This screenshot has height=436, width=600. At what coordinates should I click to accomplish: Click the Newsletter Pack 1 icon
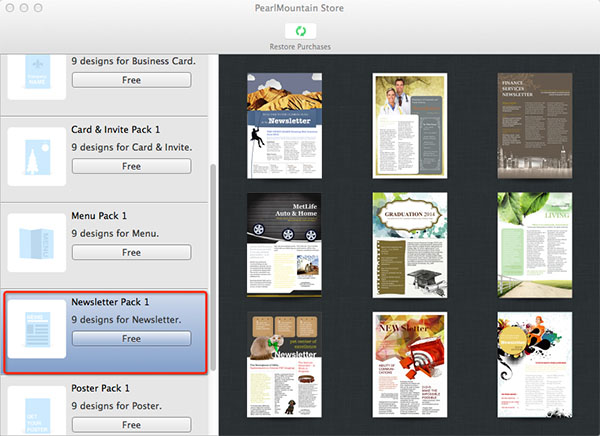point(37,328)
